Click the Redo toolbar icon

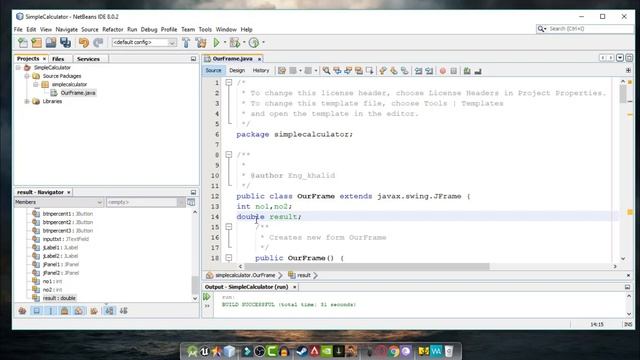(x=98, y=42)
